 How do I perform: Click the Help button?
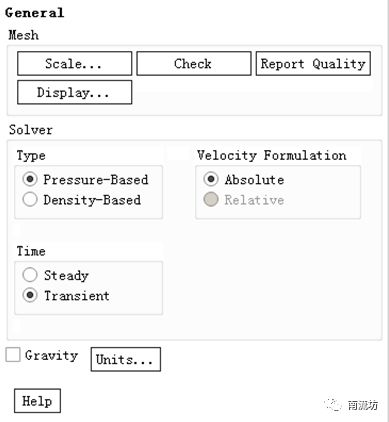point(37,401)
